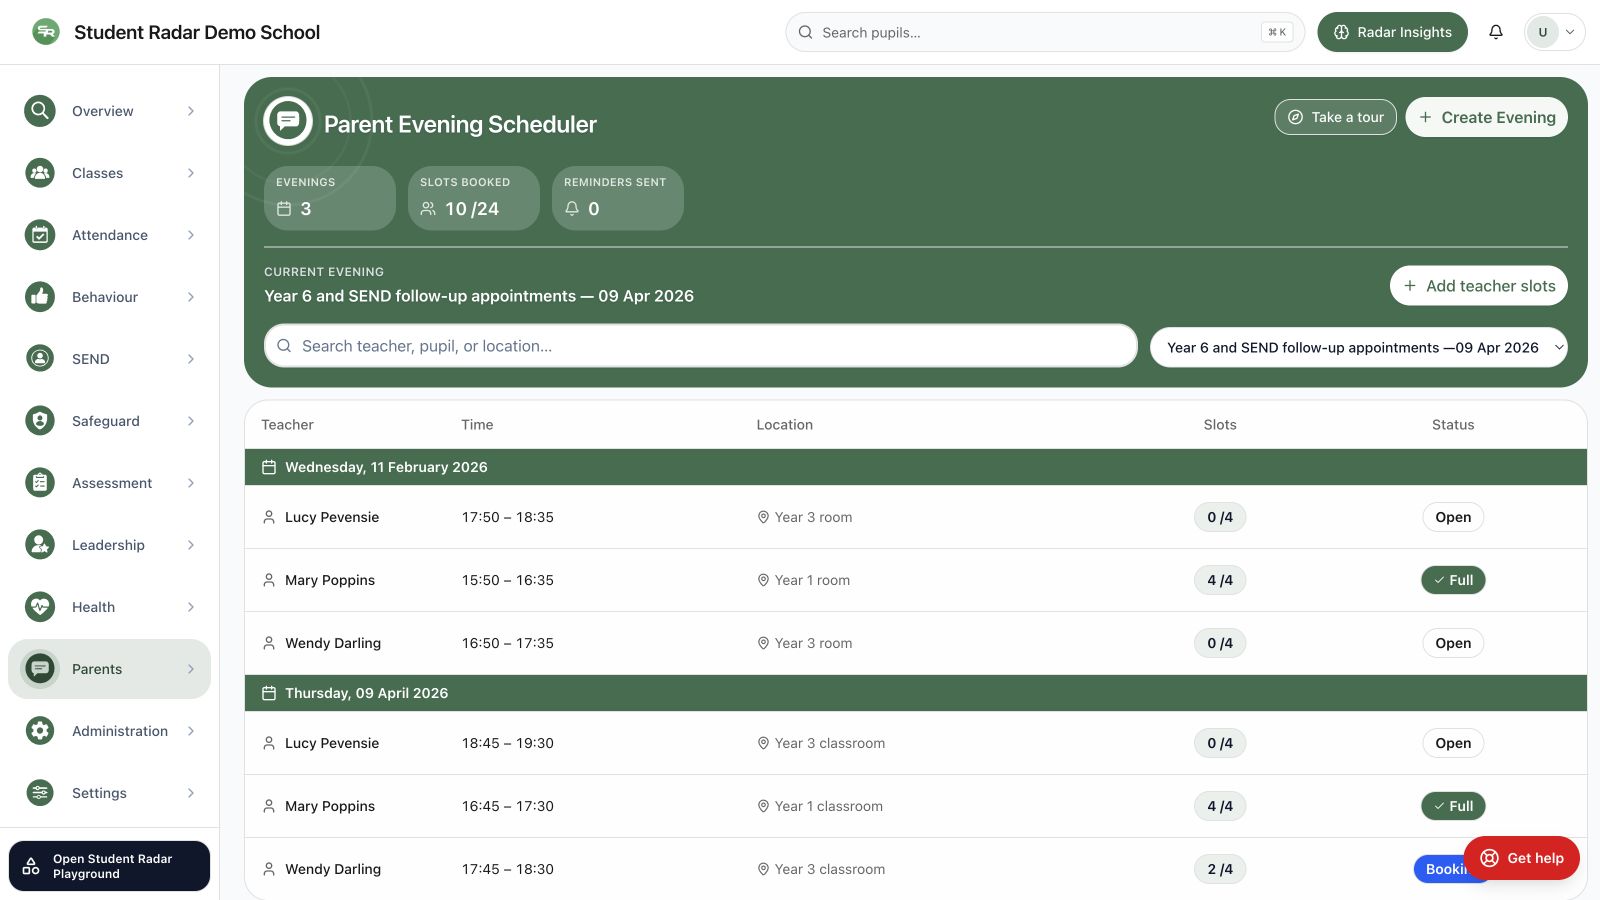Open the user avatar menu dropdown
This screenshot has height=900, width=1600.
[x=1554, y=32]
